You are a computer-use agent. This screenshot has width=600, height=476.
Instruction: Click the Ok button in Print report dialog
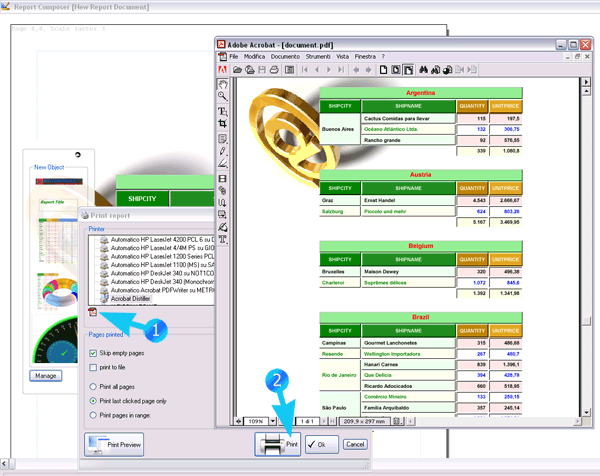click(322, 445)
